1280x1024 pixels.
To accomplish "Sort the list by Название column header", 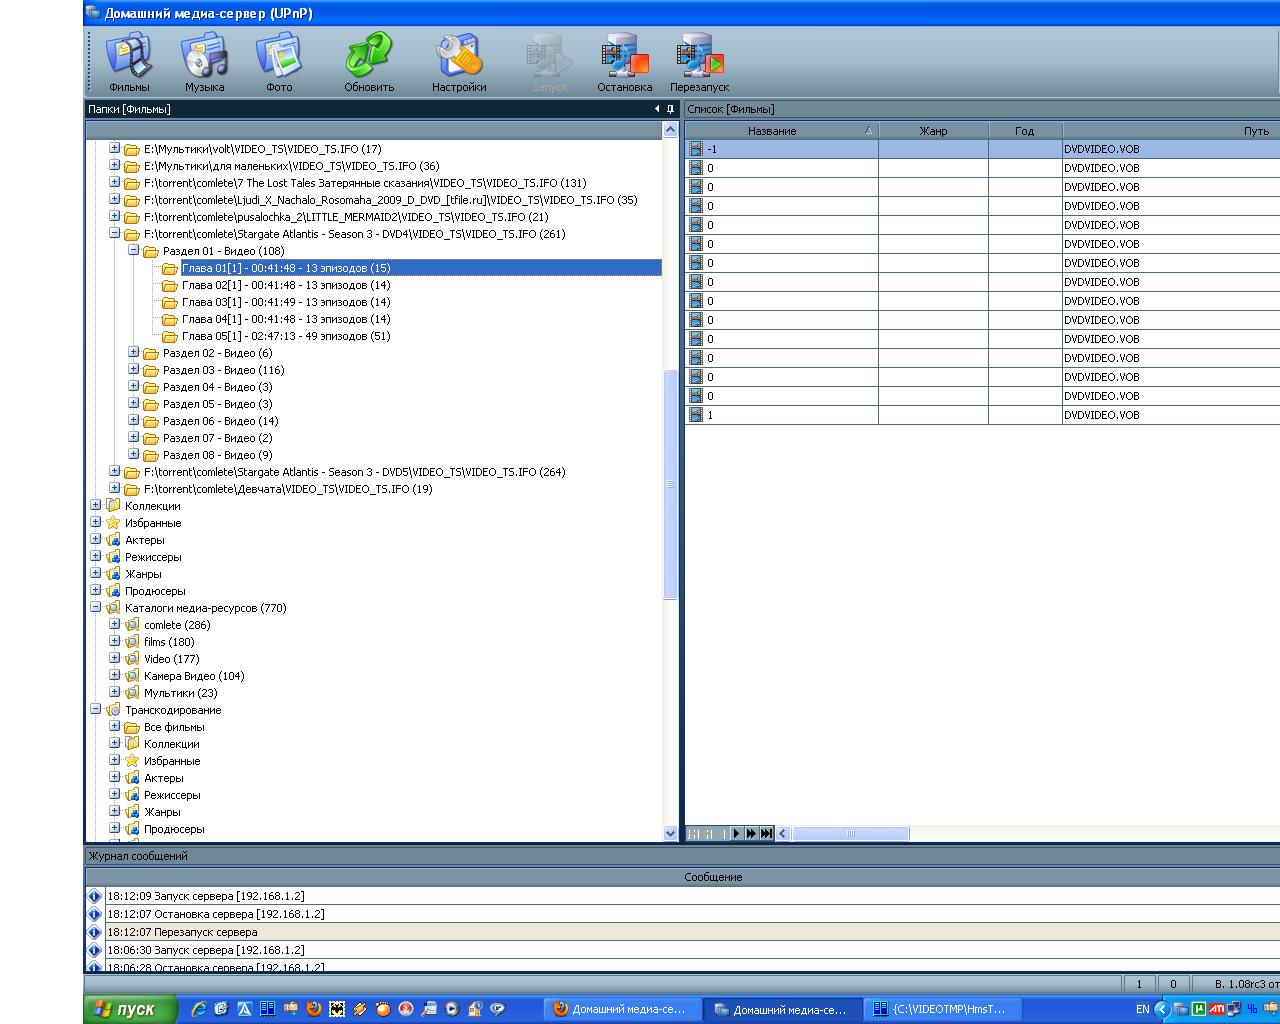I will 772,131.
